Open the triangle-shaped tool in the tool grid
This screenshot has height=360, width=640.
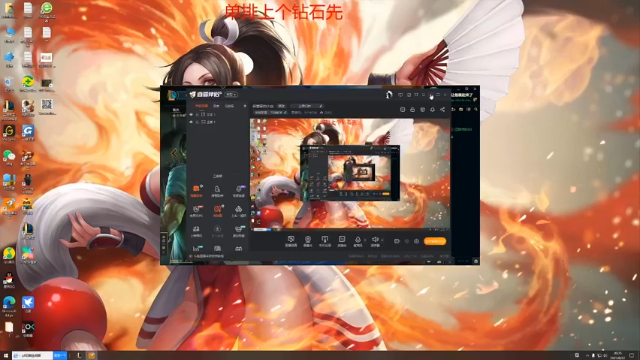238,211
